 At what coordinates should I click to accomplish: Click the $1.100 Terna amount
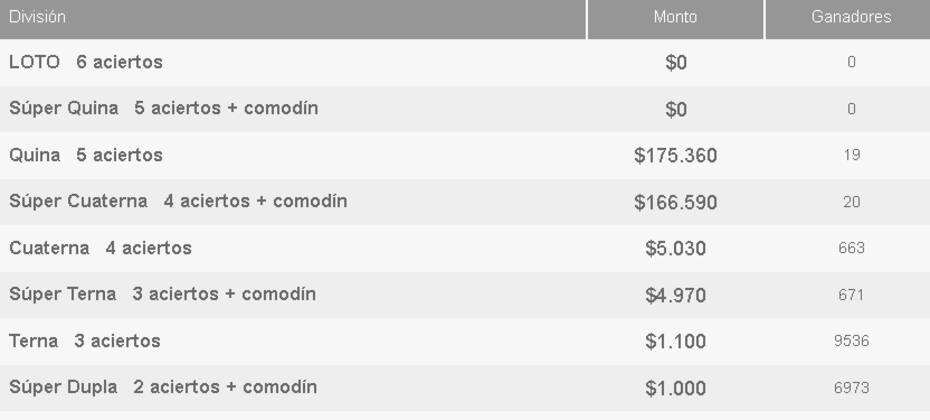[x=676, y=342]
